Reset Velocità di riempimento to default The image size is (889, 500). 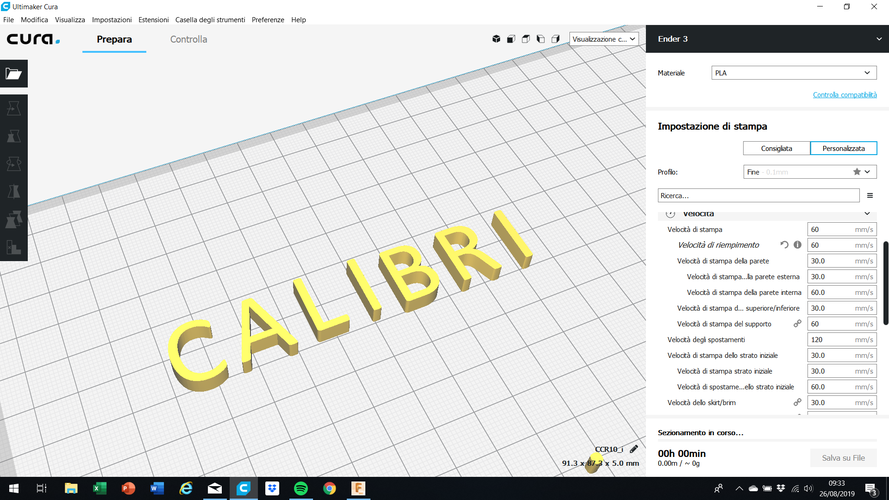[784, 245]
